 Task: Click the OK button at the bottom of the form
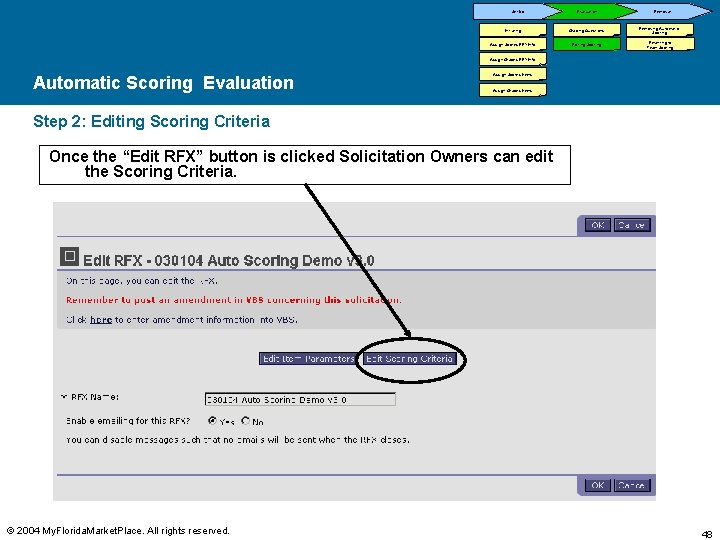coord(597,485)
